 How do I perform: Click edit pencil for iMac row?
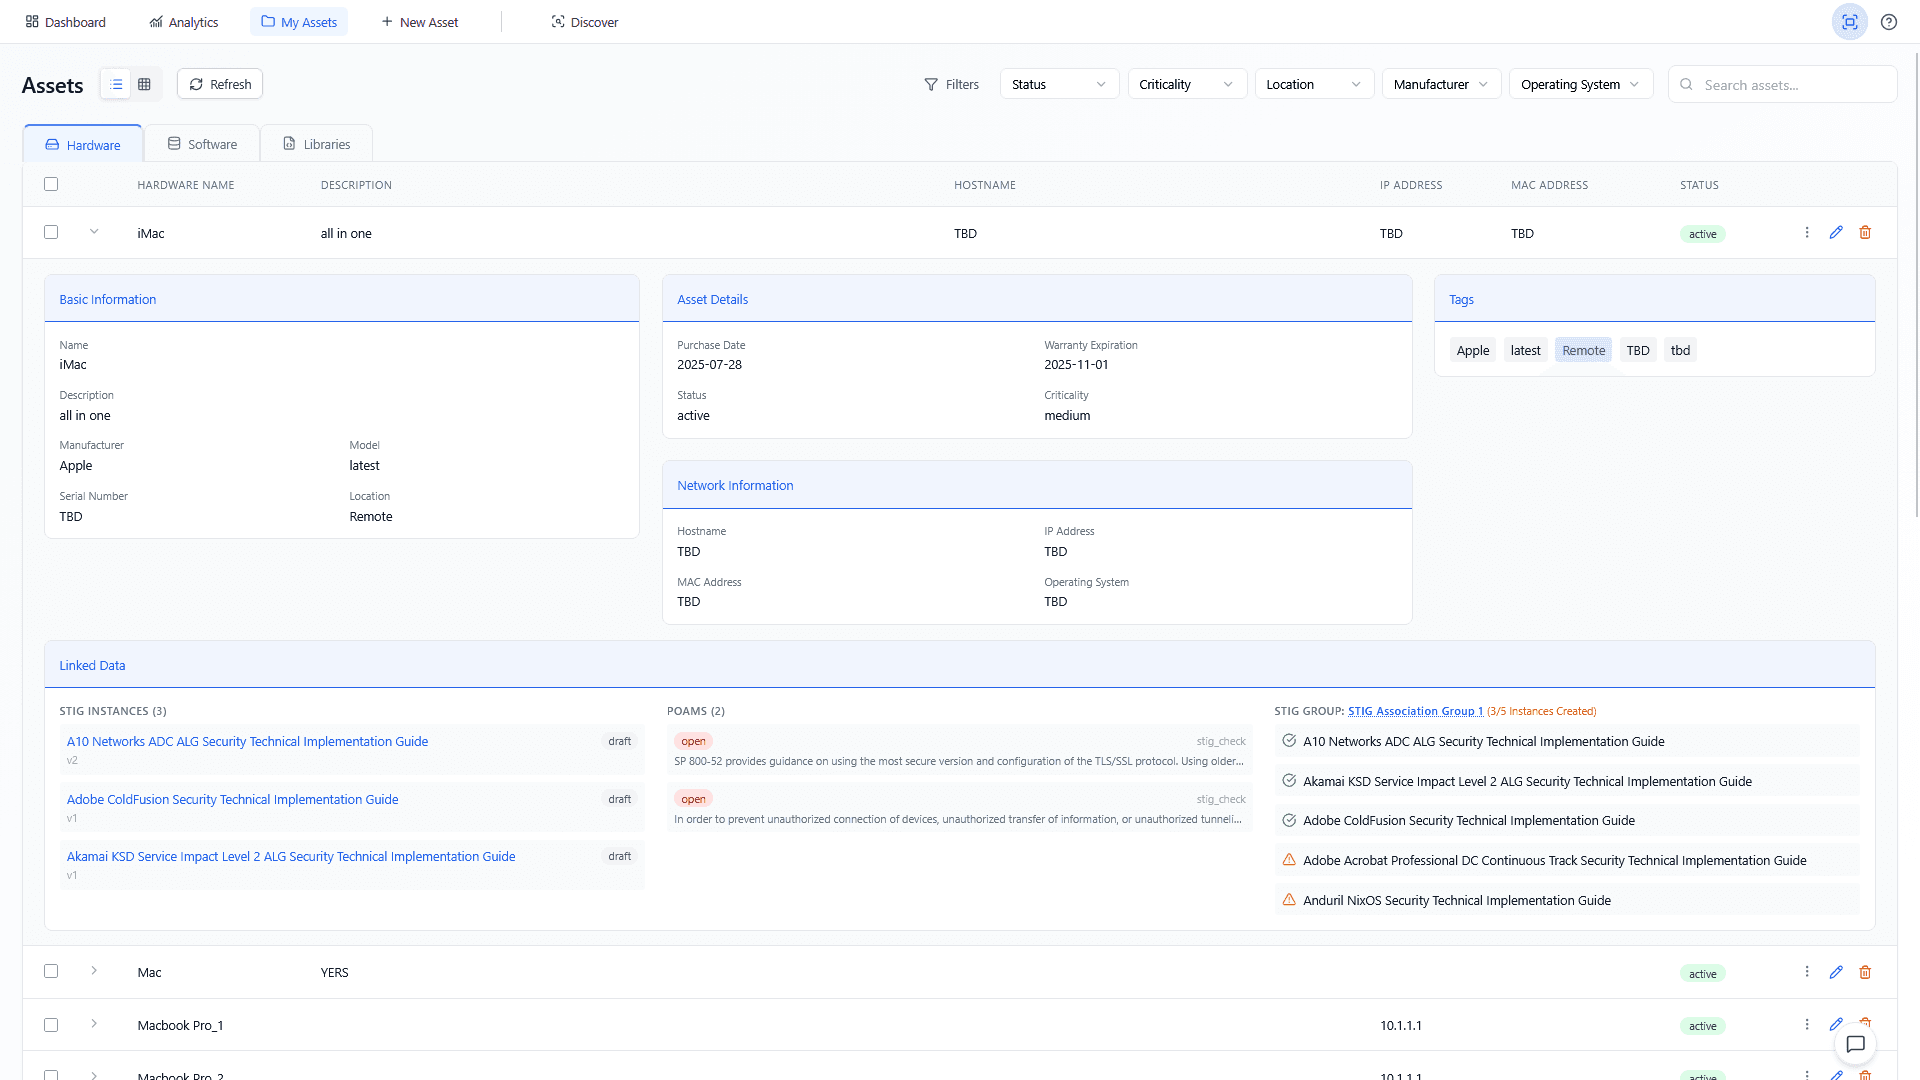[1836, 233]
